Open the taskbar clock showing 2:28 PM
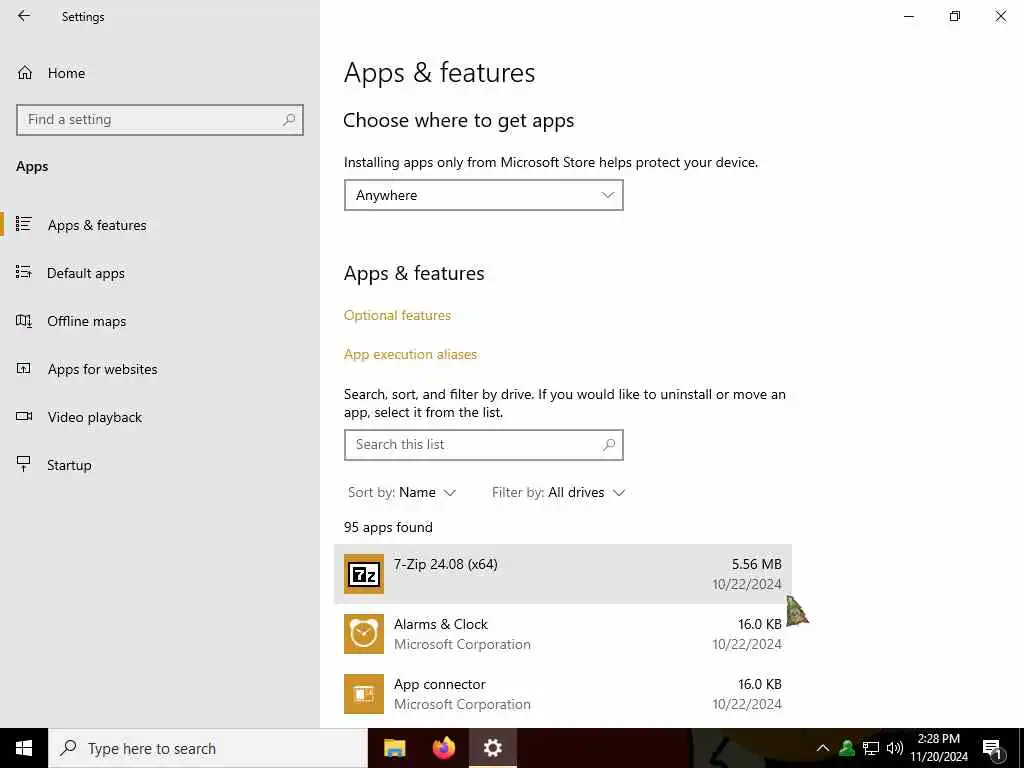Image resolution: width=1024 pixels, height=768 pixels. (938, 748)
